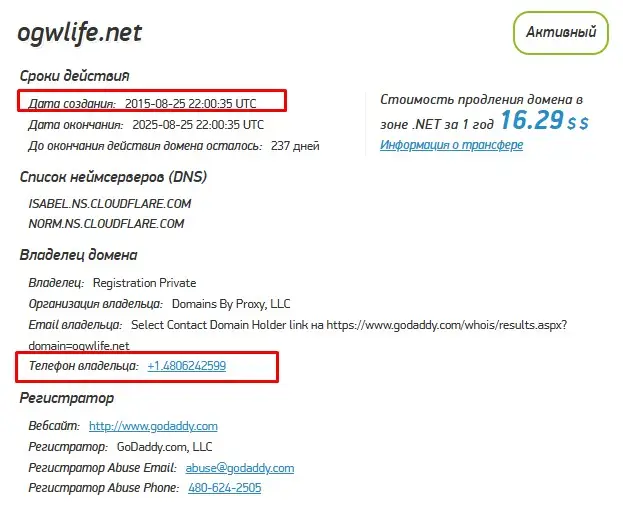The height and width of the screenshot is (510, 623).
Task: Click the "237 дней" remaining time value
Action: (x=295, y=146)
